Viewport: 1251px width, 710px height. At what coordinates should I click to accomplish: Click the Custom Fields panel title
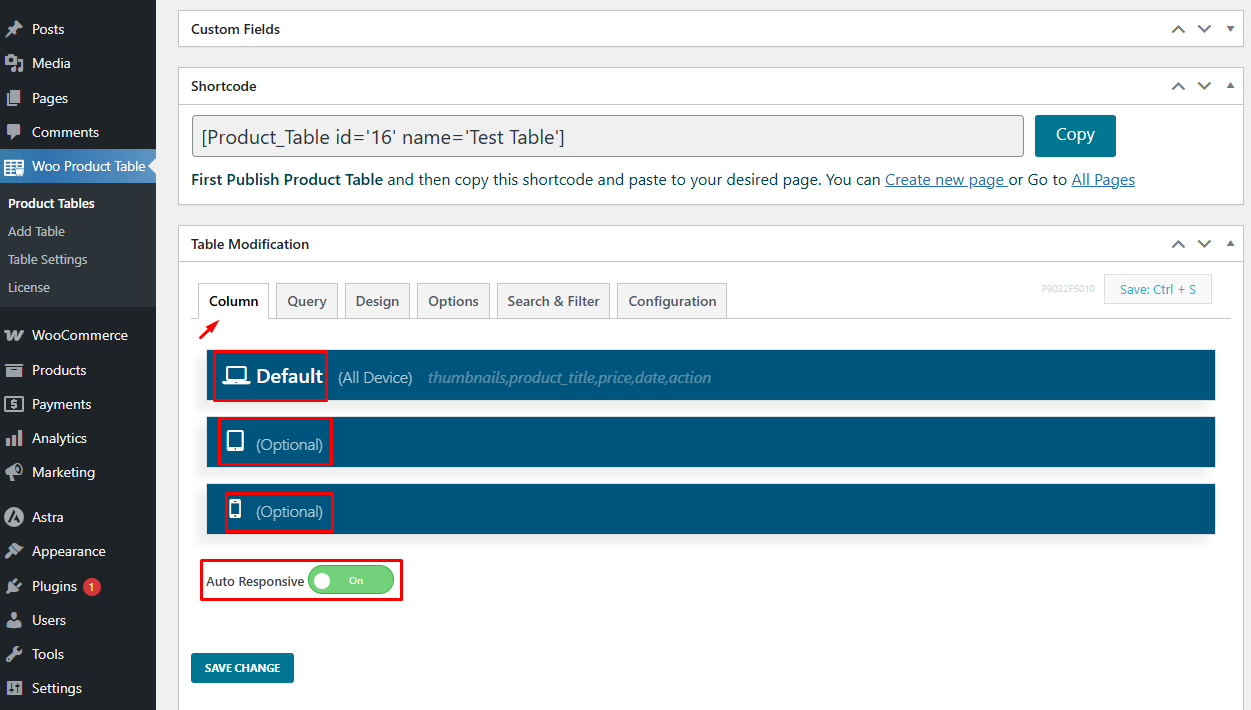click(236, 29)
